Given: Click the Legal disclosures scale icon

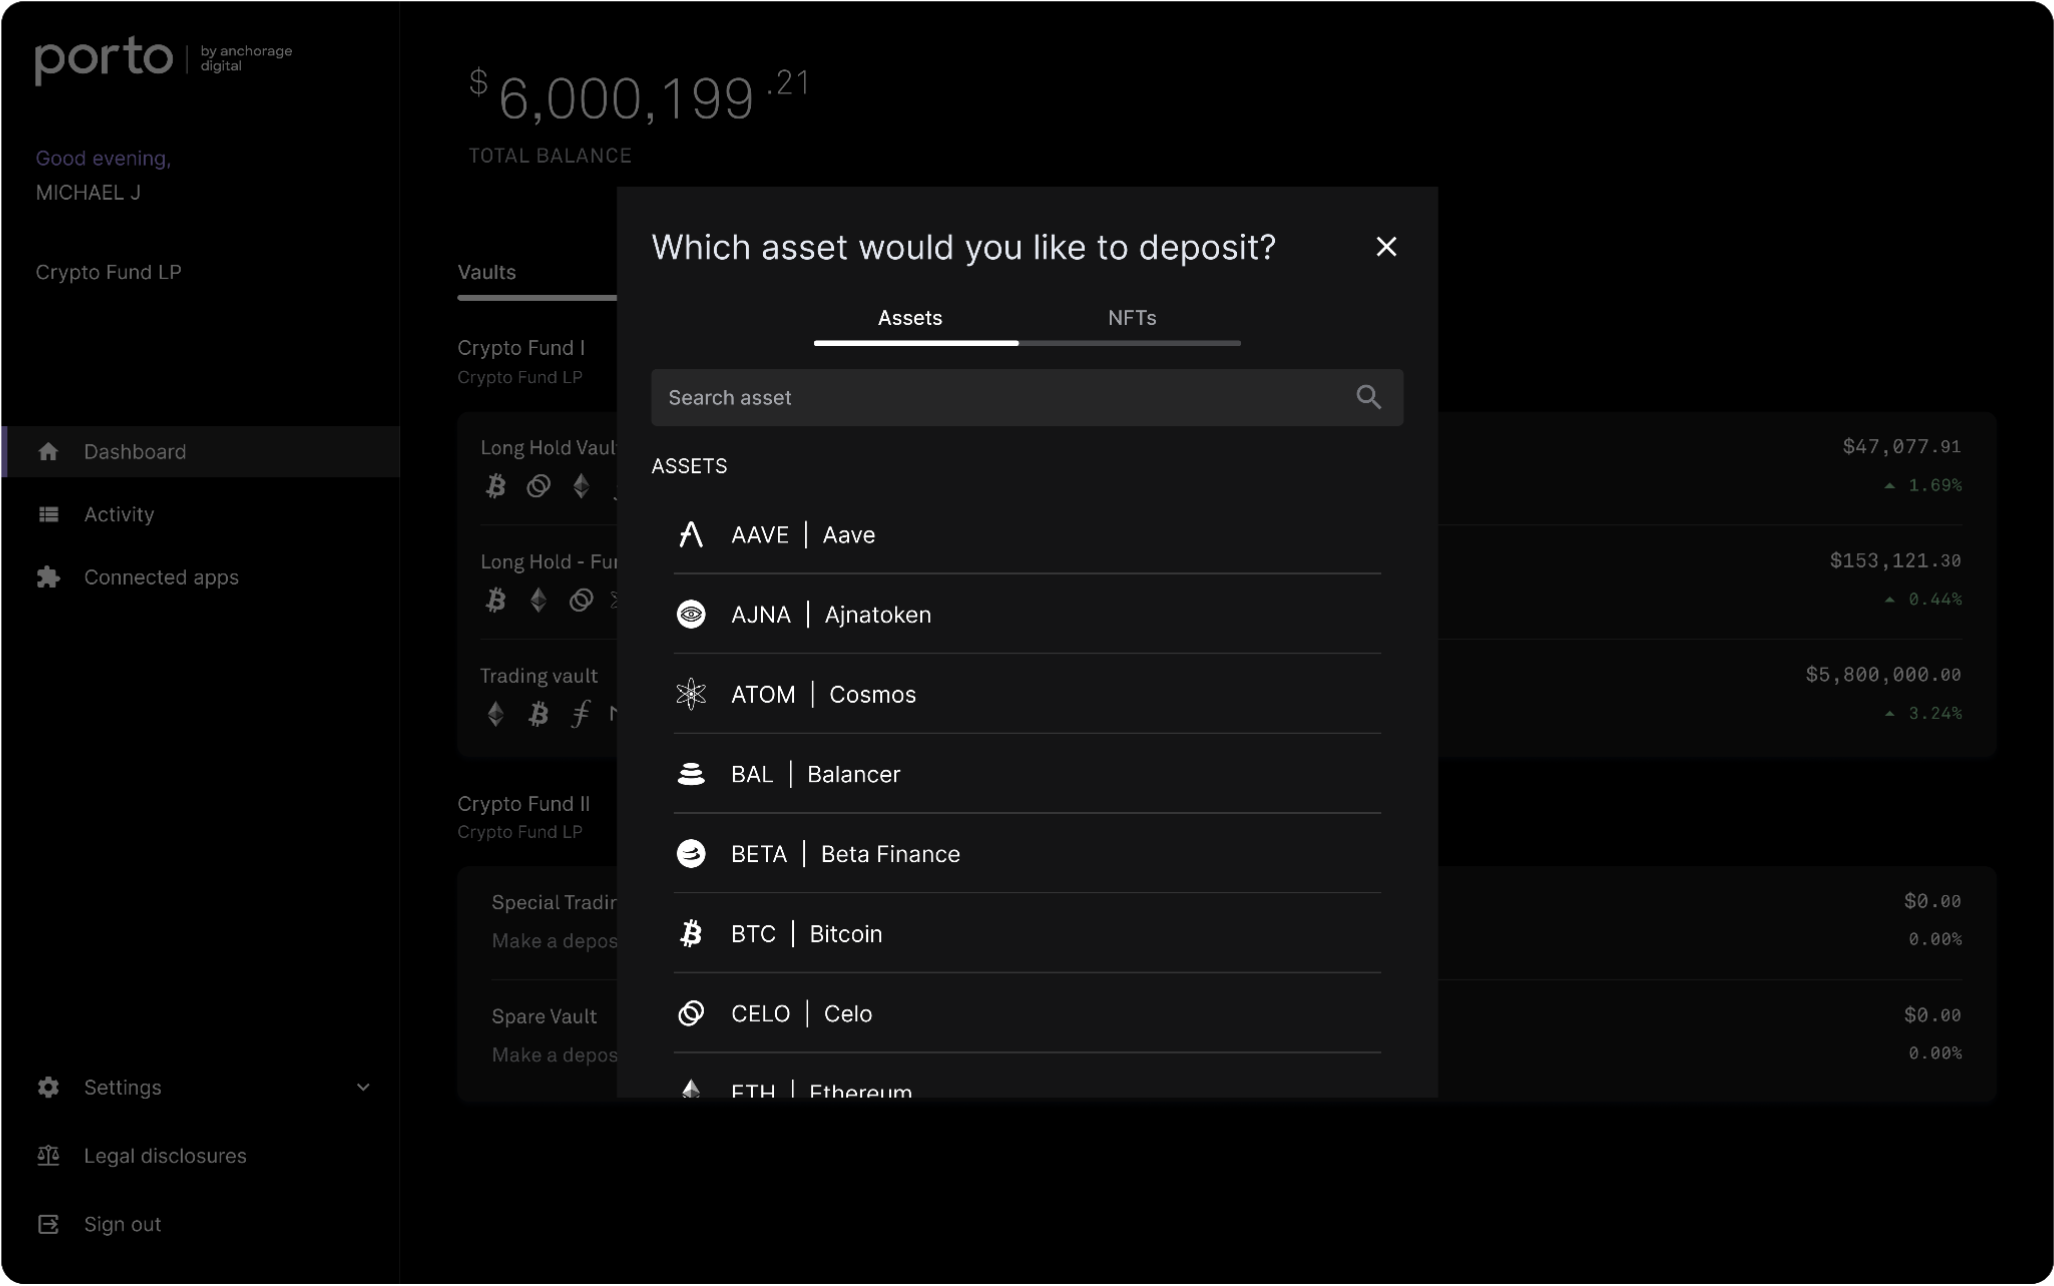Looking at the screenshot, I should [x=48, y=1156].
